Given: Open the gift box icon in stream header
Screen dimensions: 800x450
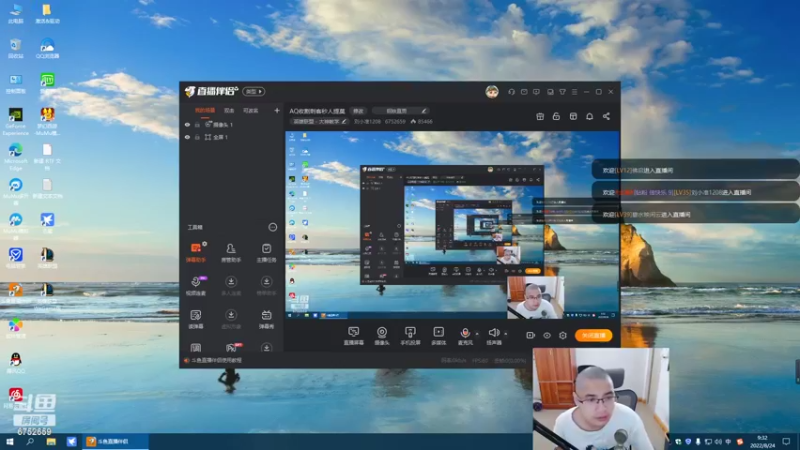Looking at the screenshot, I should click(540, 116).
